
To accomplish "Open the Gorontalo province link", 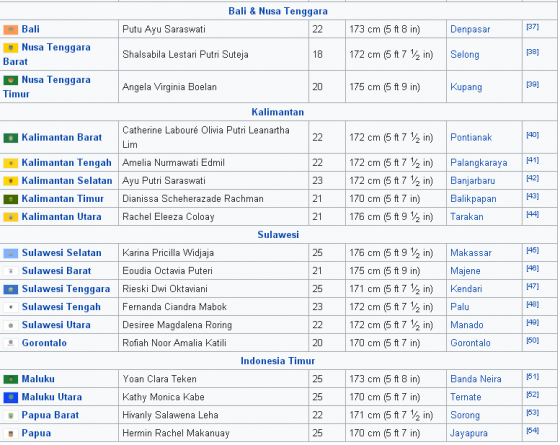I will point(44,343).
